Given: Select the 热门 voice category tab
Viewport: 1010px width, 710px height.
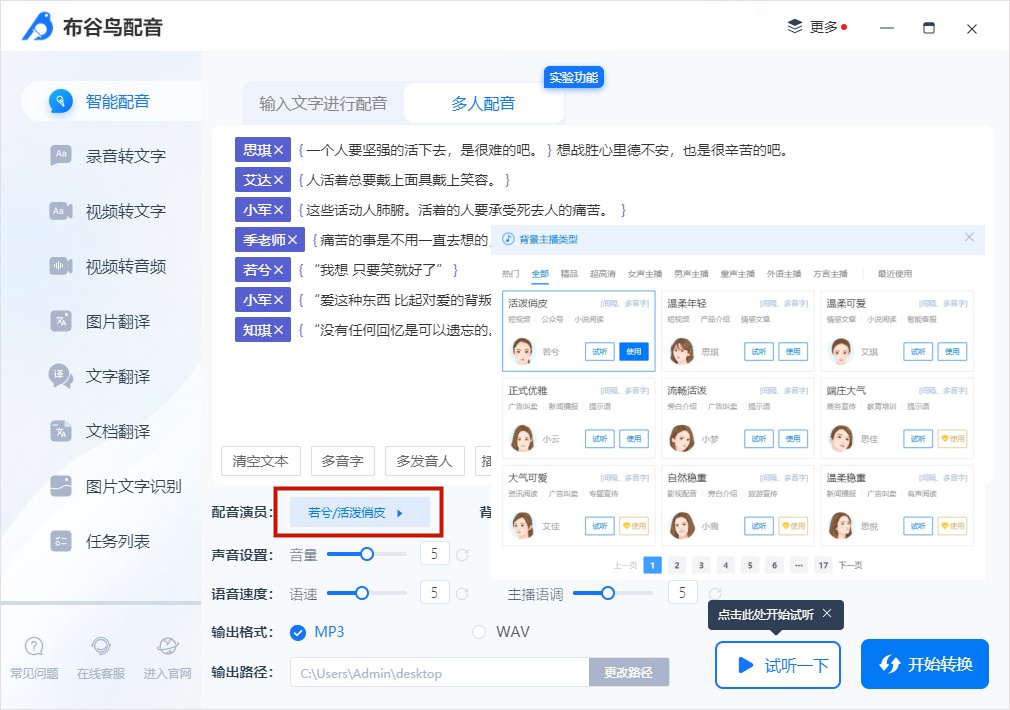Looking at the screenshot, I should (510, 274).
